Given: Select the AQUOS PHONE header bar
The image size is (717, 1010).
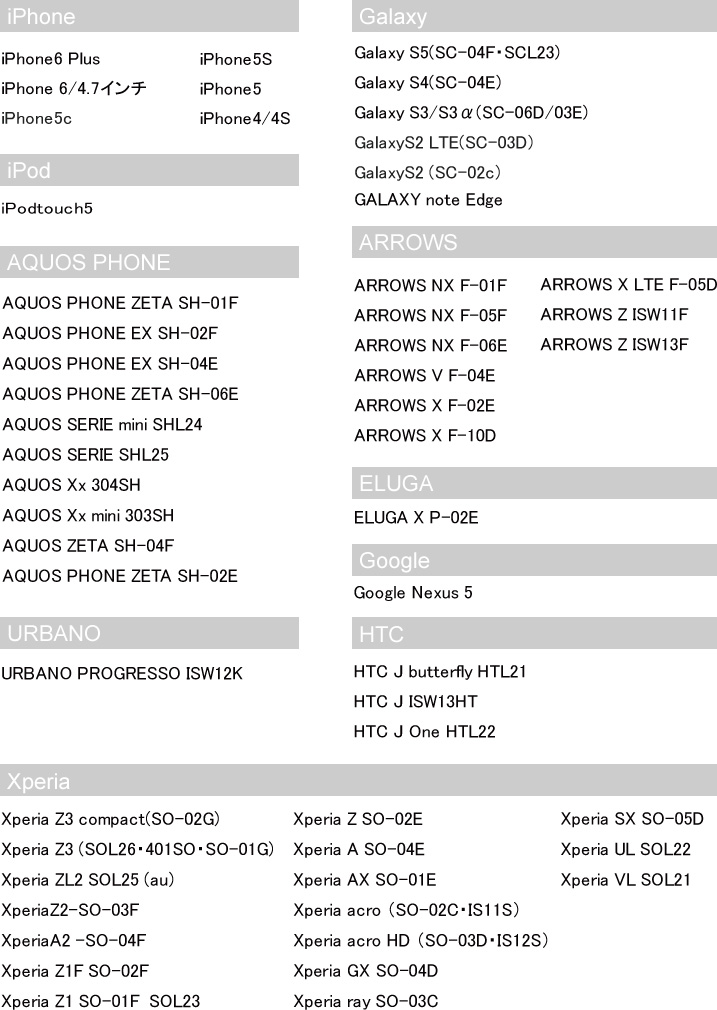Looking at the screenshot, I should click(149, 263).
